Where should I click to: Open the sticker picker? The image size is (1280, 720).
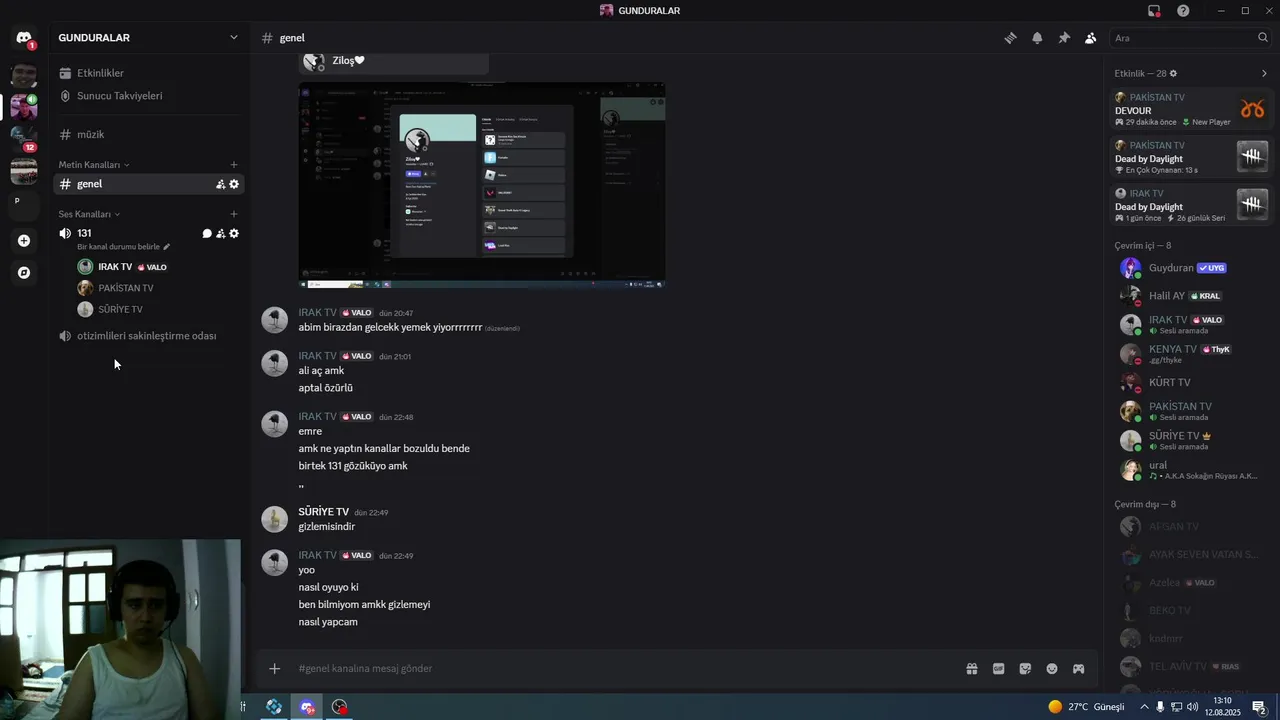(1025, 669)
